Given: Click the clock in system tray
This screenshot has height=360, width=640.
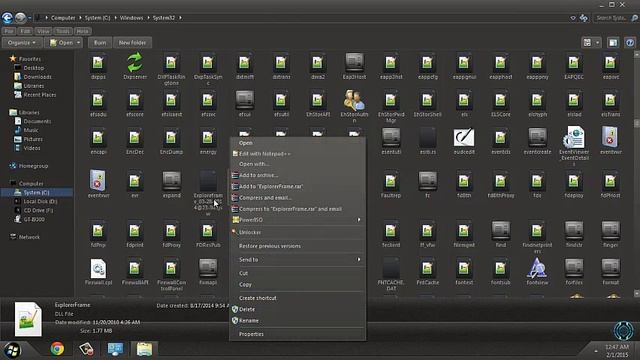Looking at the screenshot, I should [617, 351].
